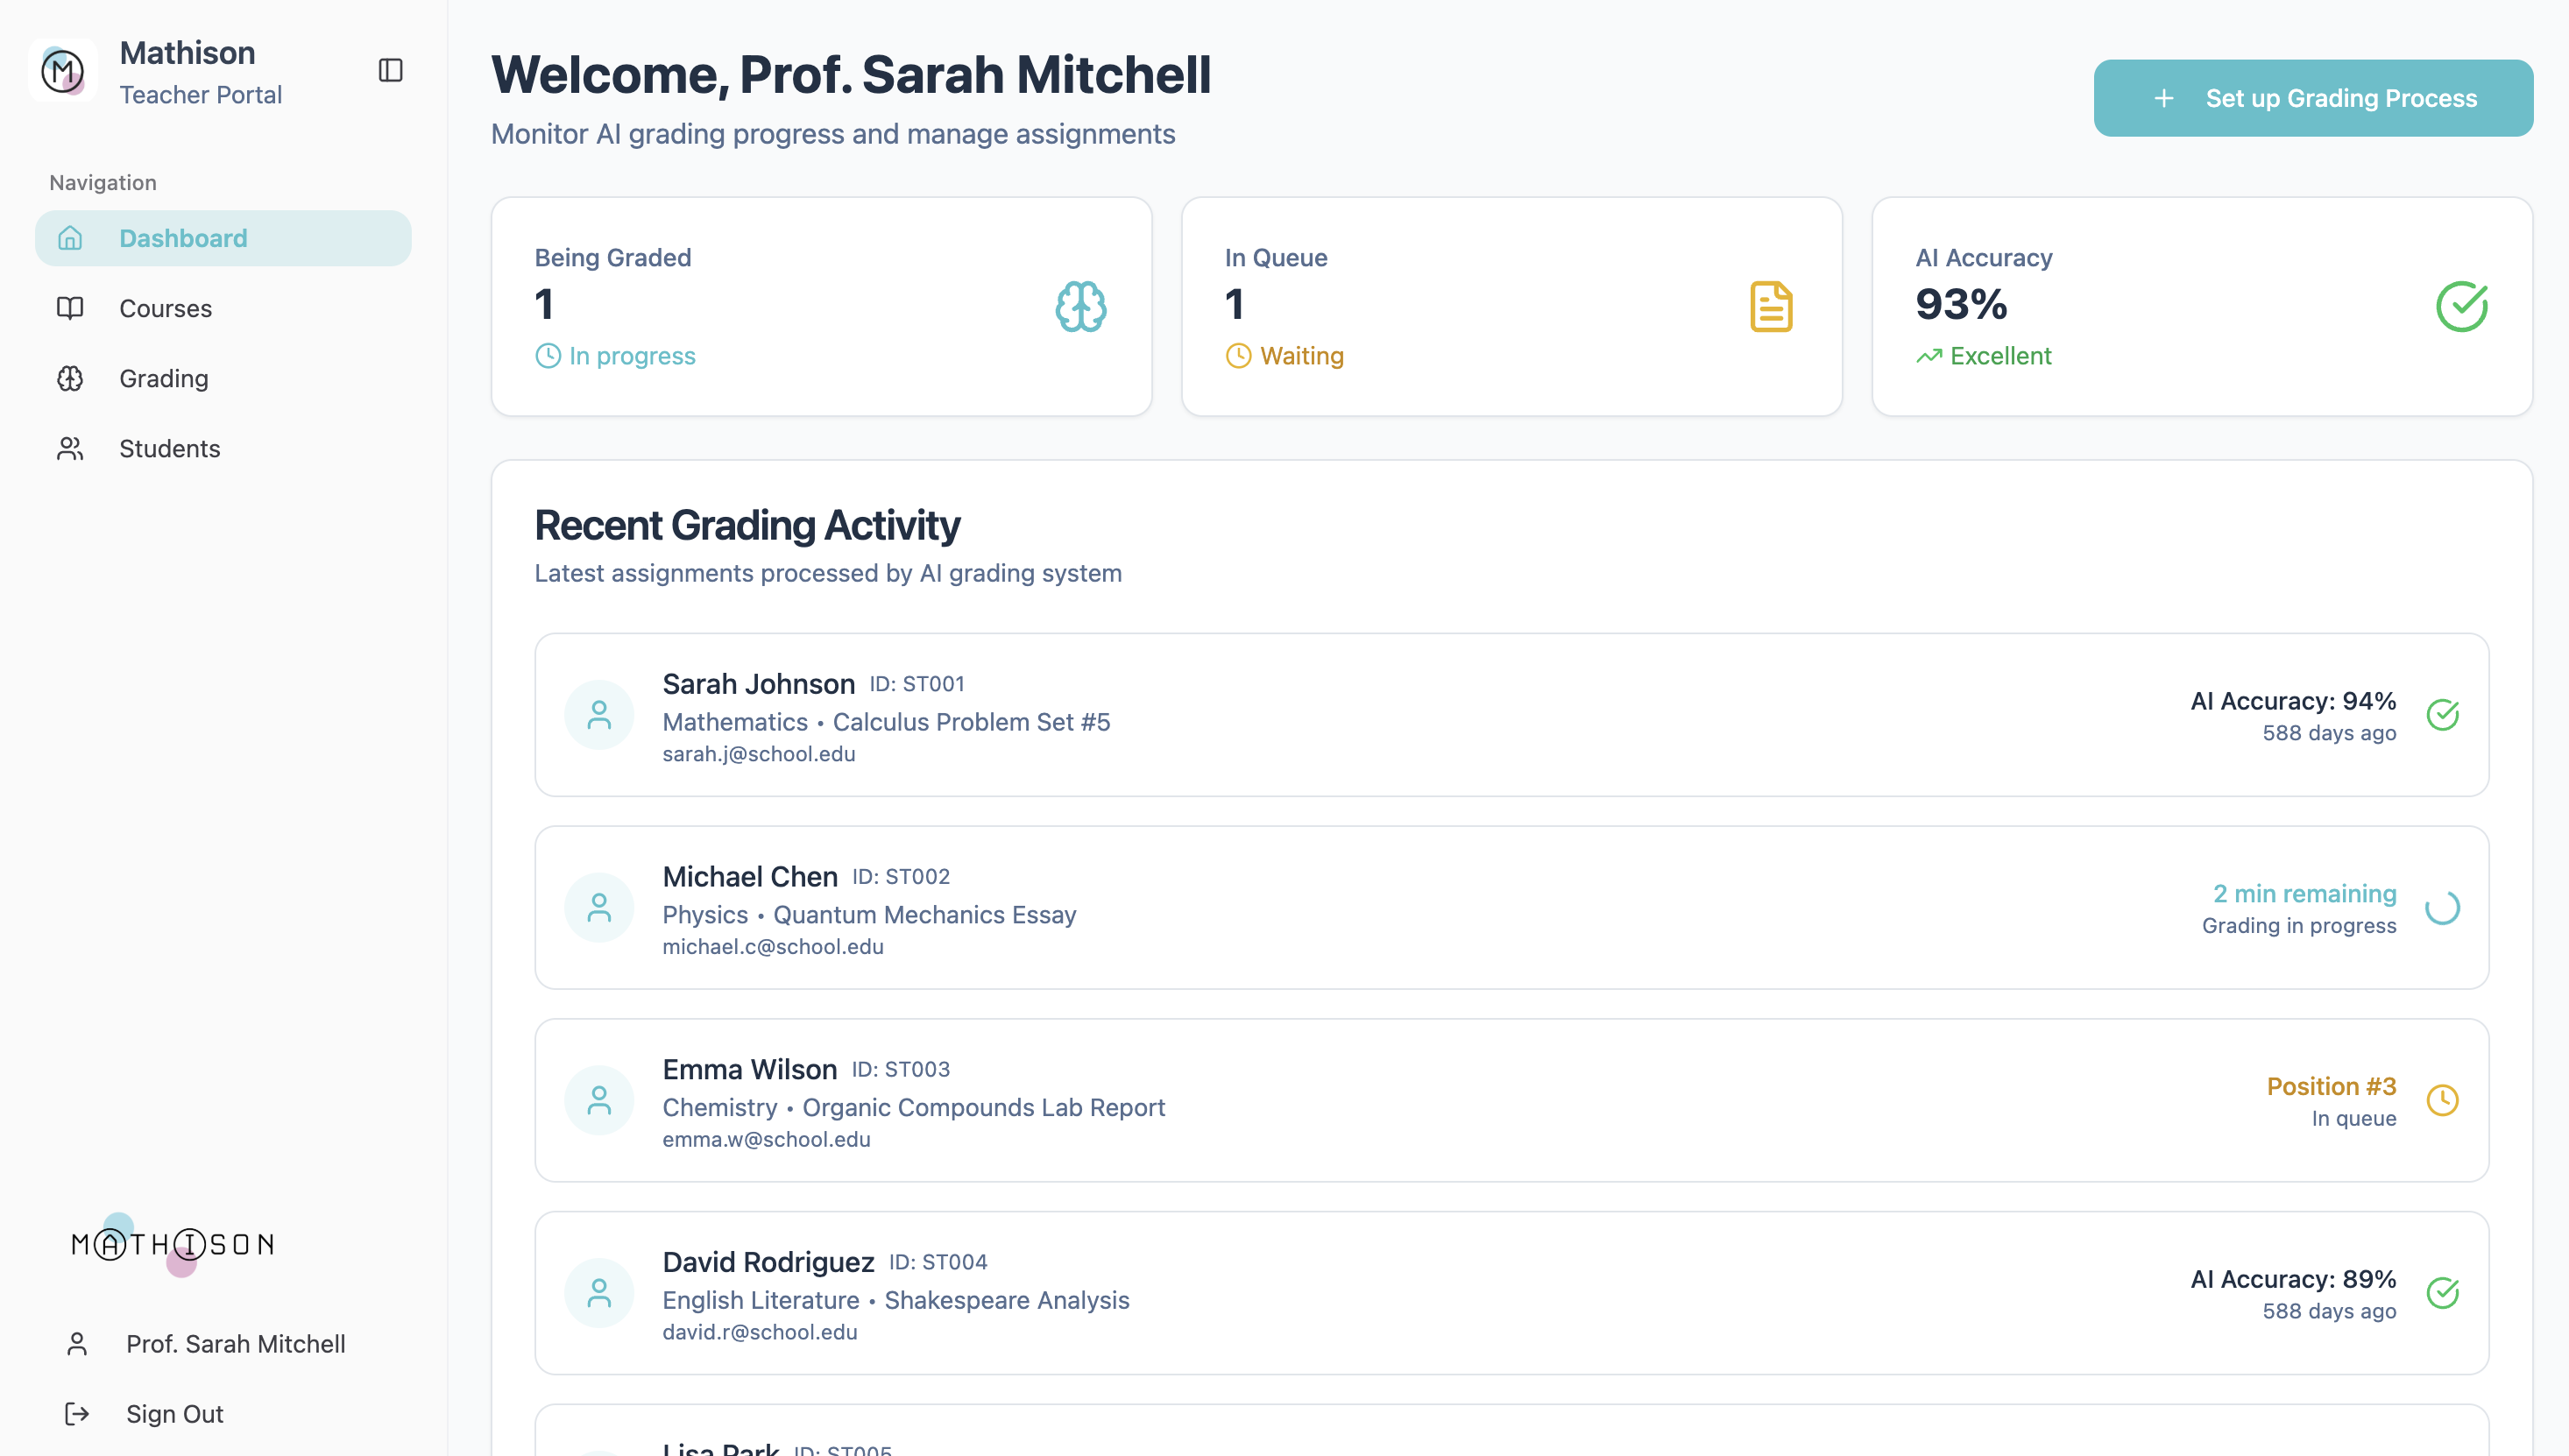This screenshot has width=2569, height=1456.
Task: Navigate to the Students section
Action: tap(169, 448)
